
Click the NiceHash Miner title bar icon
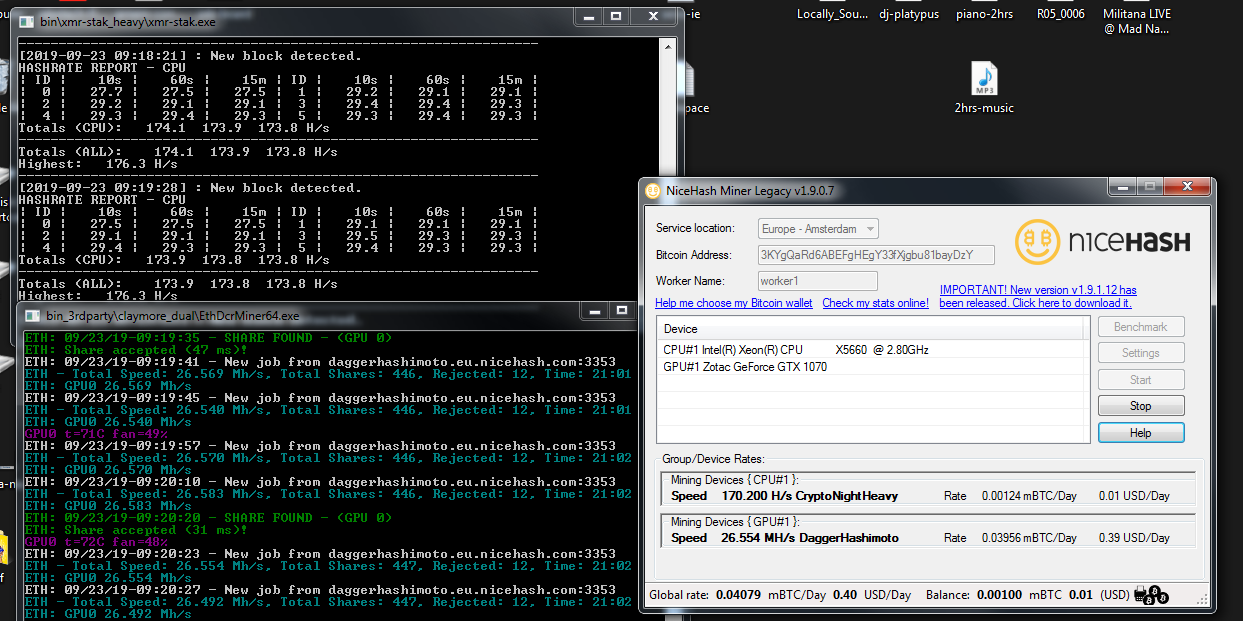point(652,191)
